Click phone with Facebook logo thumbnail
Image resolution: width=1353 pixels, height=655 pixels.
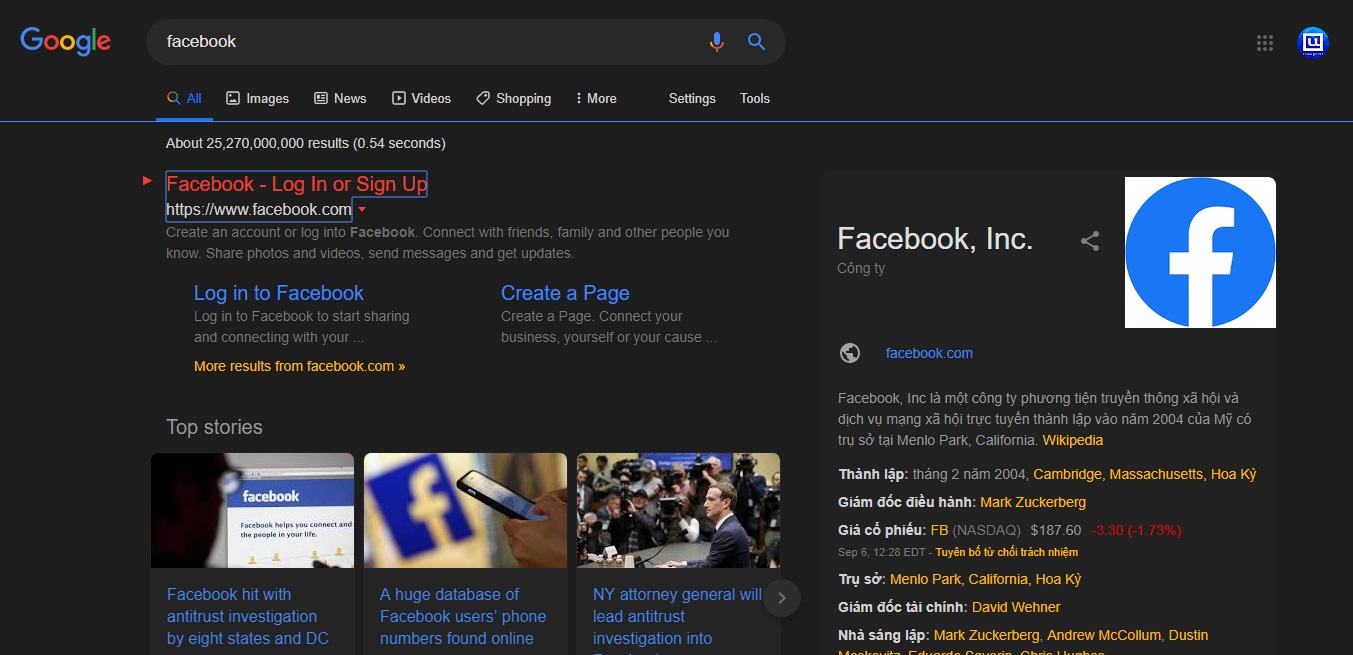point(465,510)
